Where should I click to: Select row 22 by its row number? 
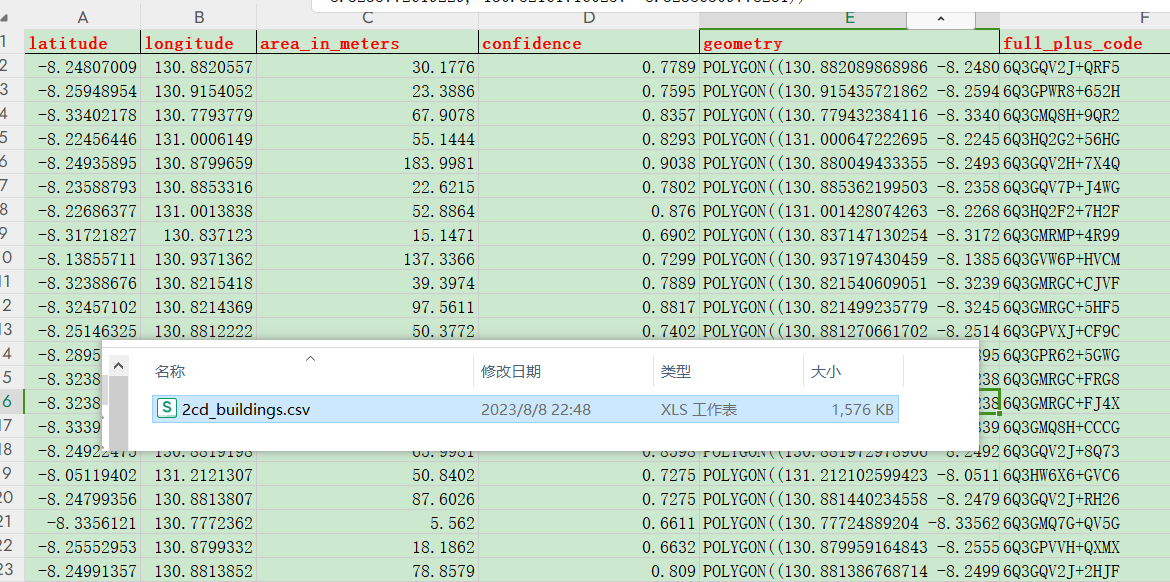click(x=8, y=545)
